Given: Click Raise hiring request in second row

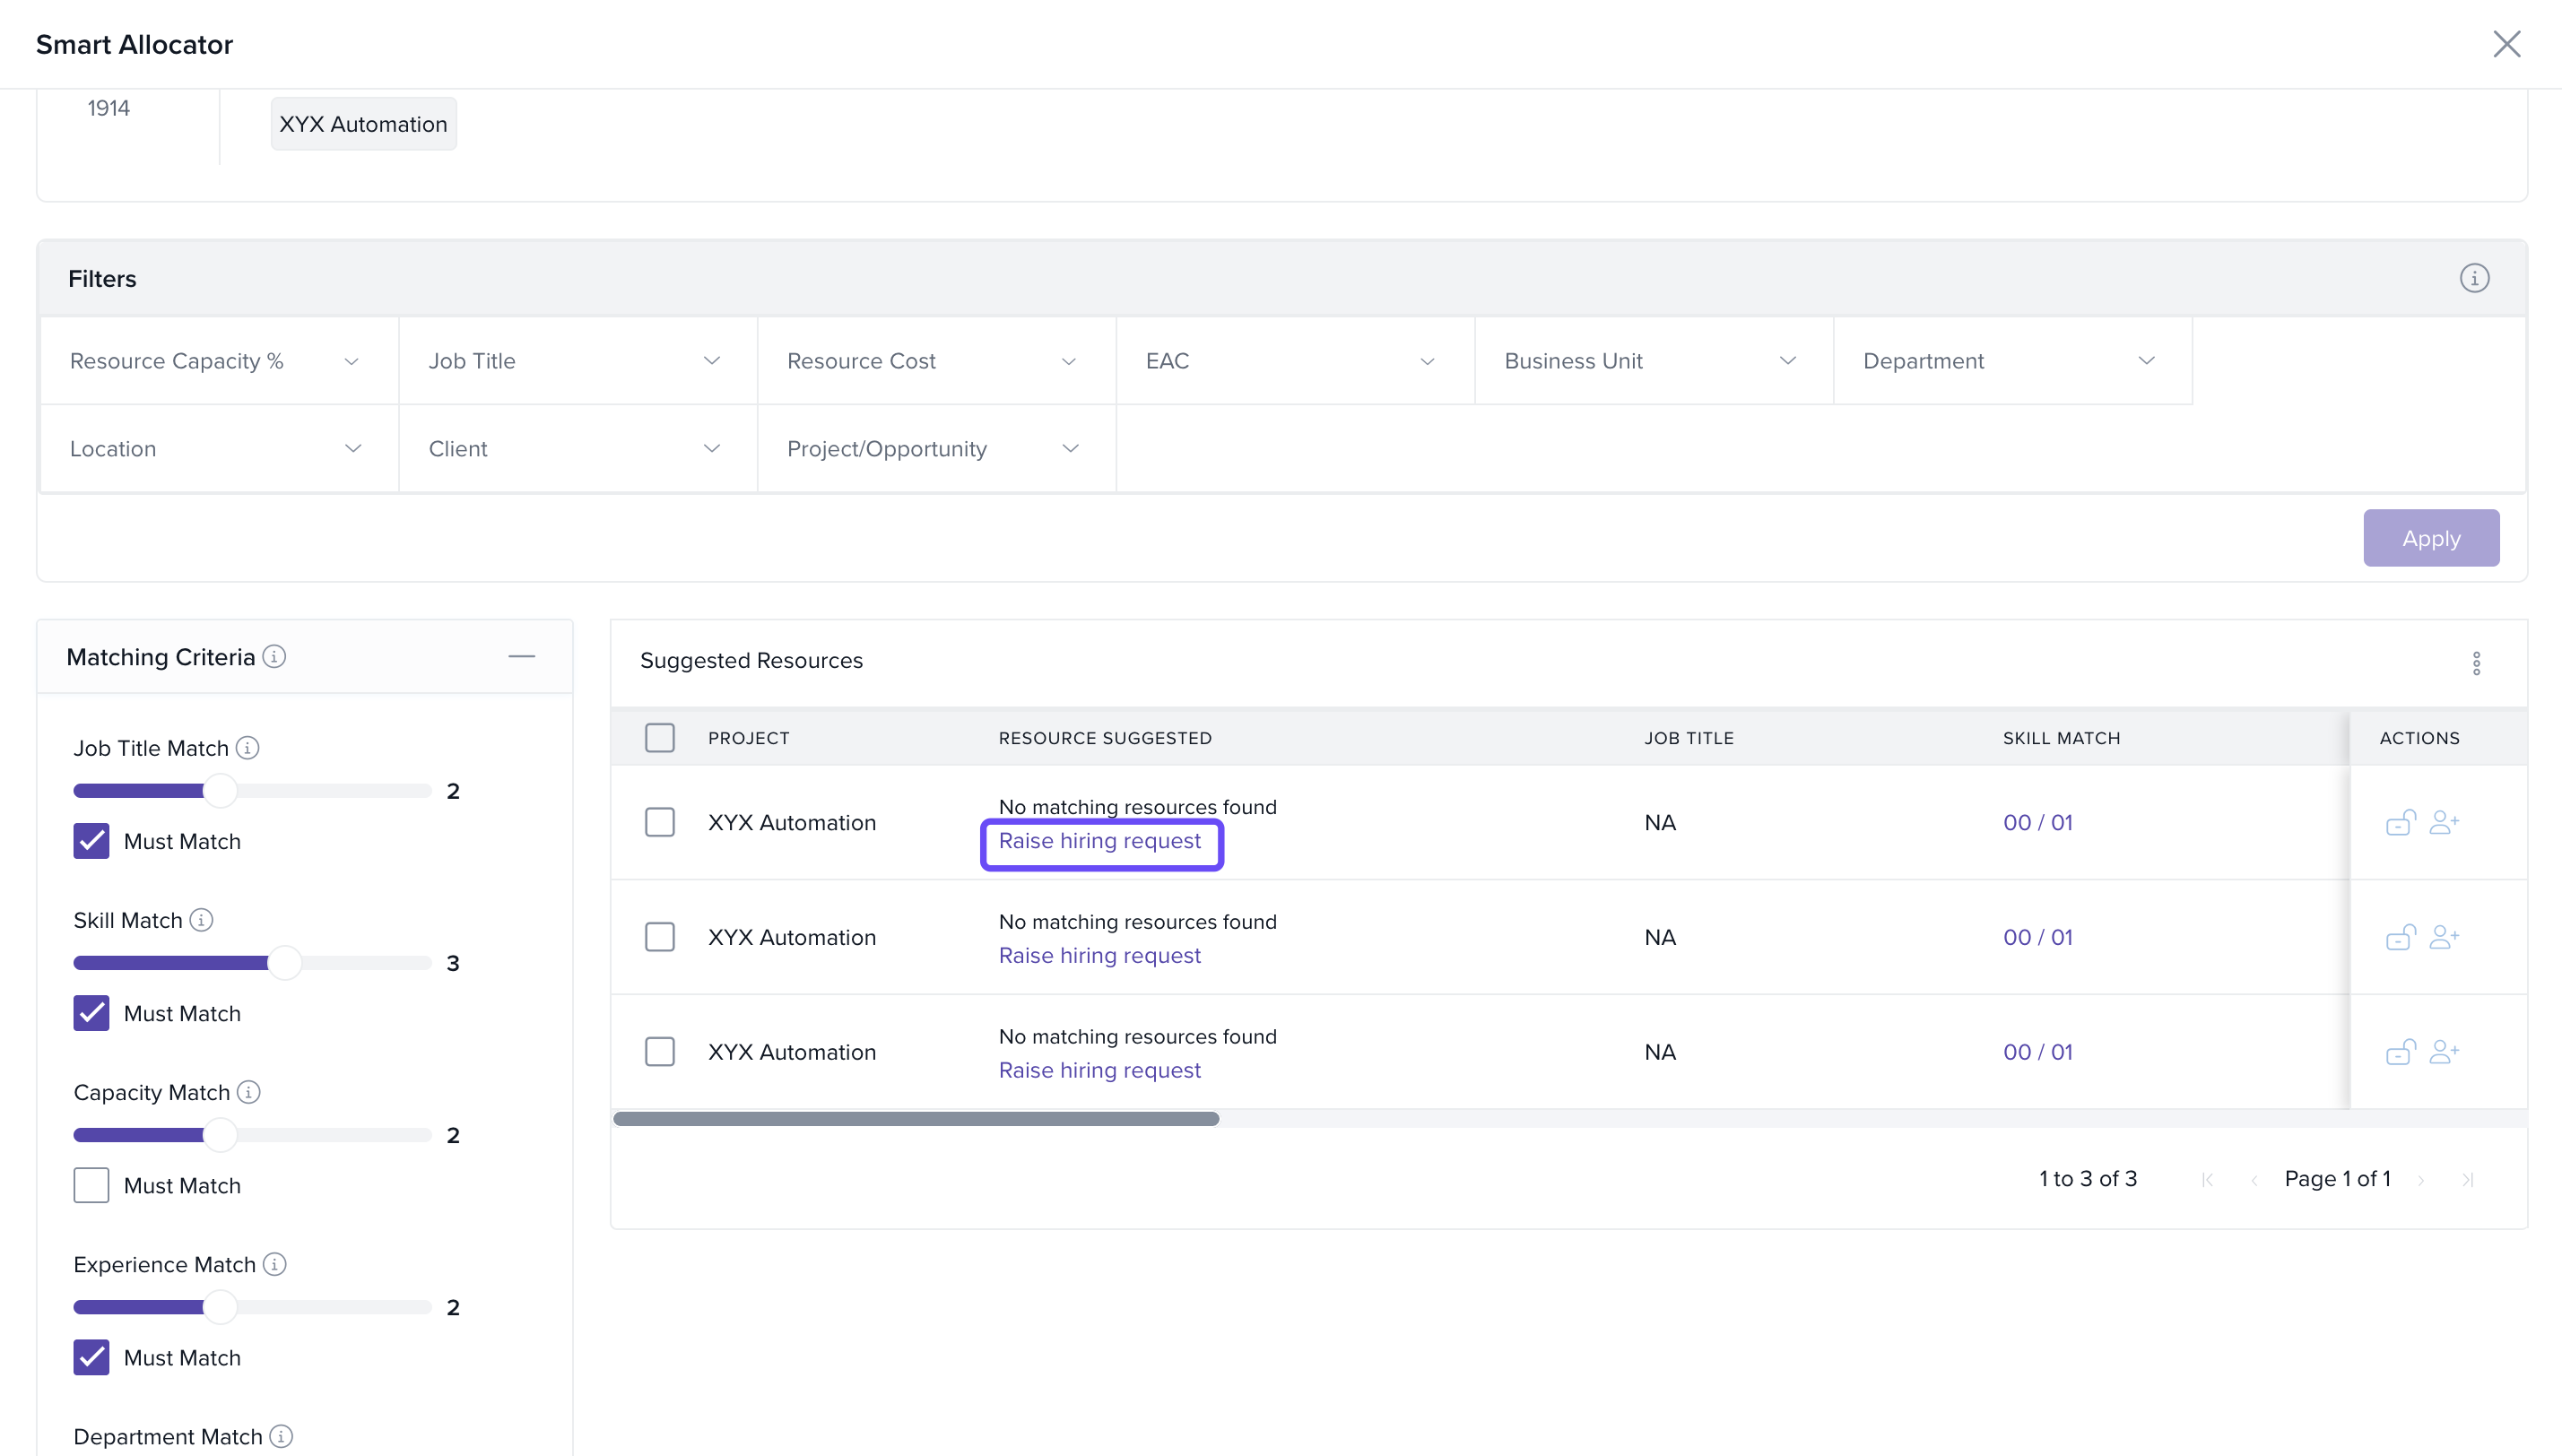Looking at the screenshot, I should [x=1099, y=955].
